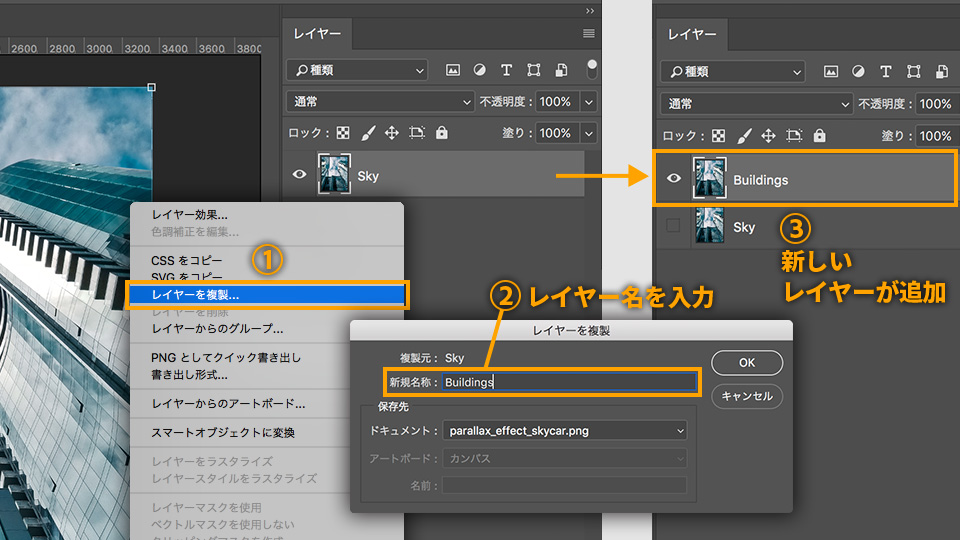This screenshot has height=540, width=960.
Task: Choose レイヤーを複製... menu item
Action: point(266,294)
